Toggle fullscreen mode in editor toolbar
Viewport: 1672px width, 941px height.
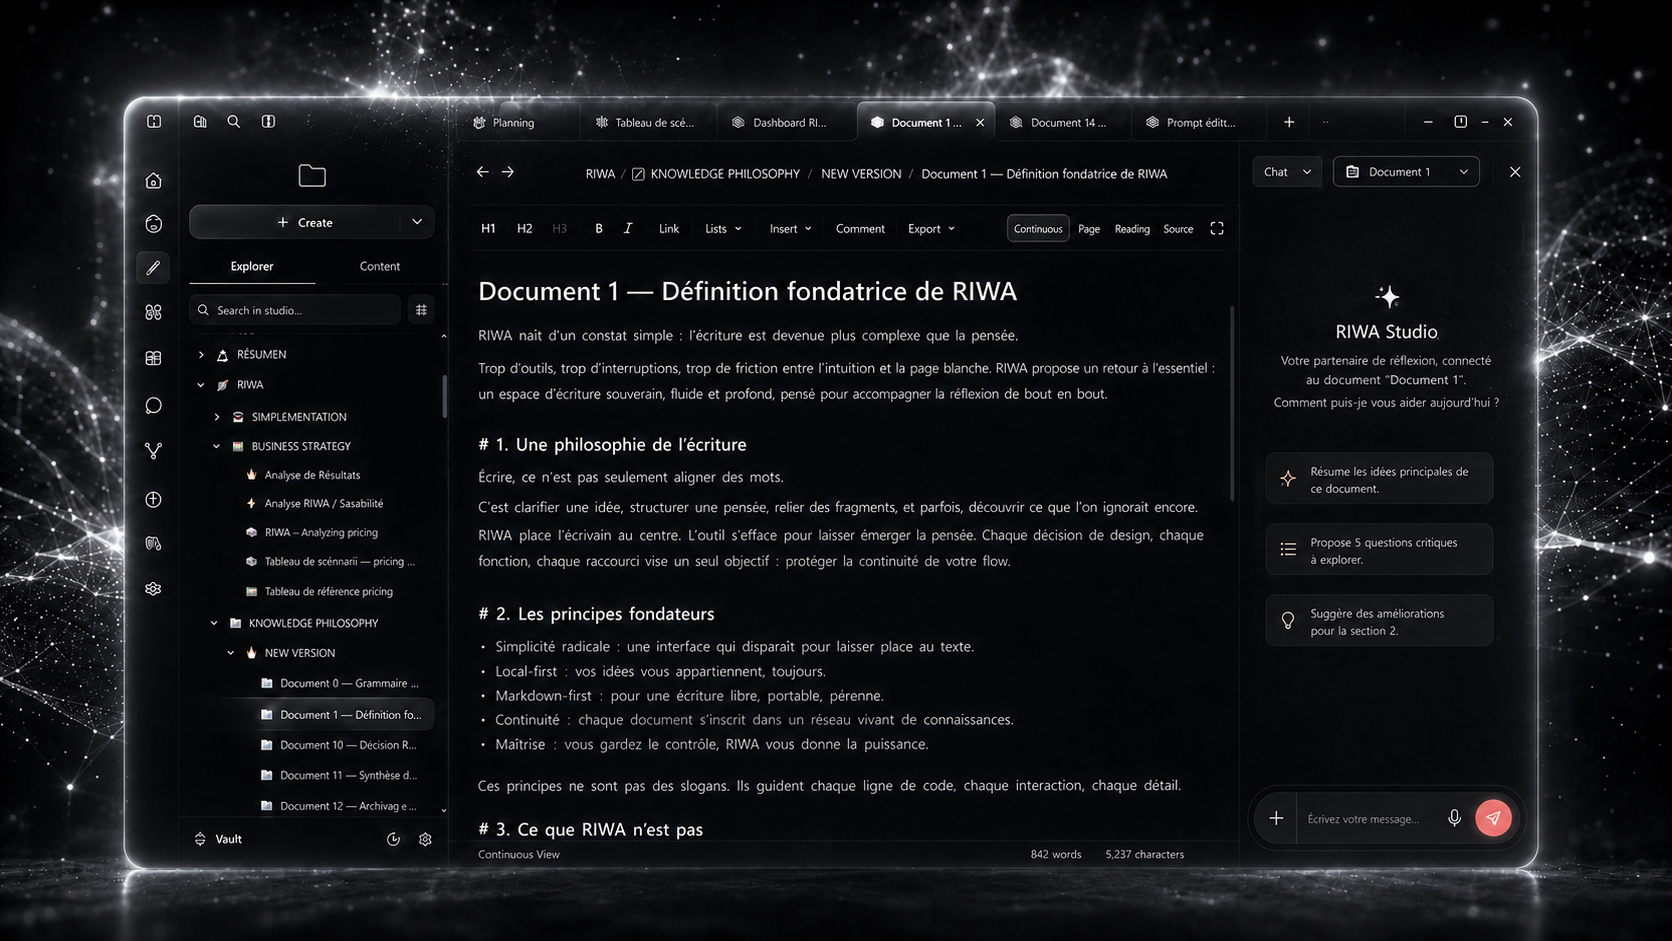(1217, 229)
